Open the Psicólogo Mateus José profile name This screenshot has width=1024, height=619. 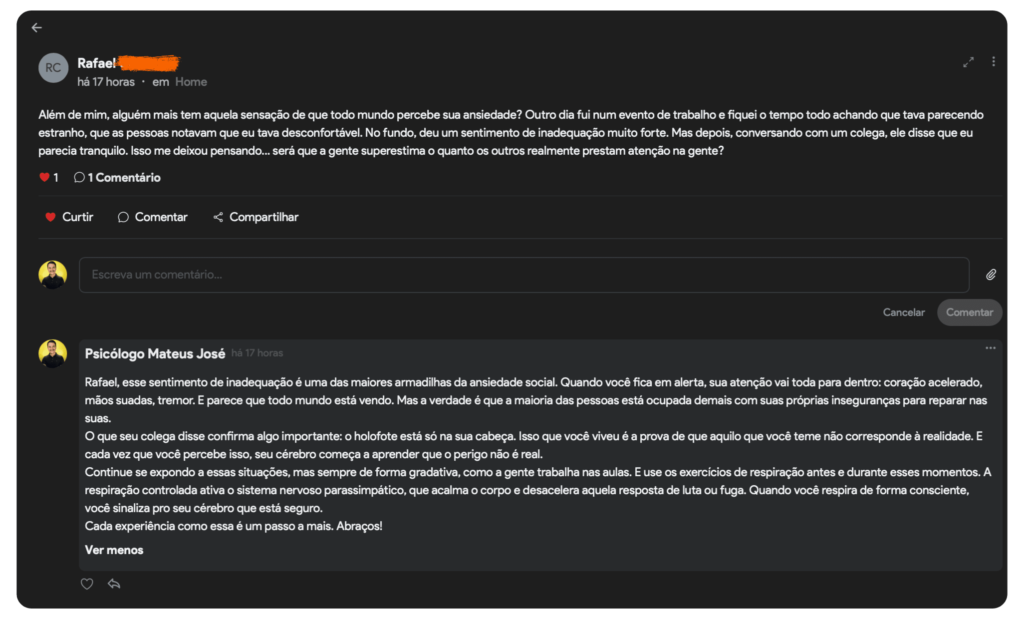click(155, 353)
